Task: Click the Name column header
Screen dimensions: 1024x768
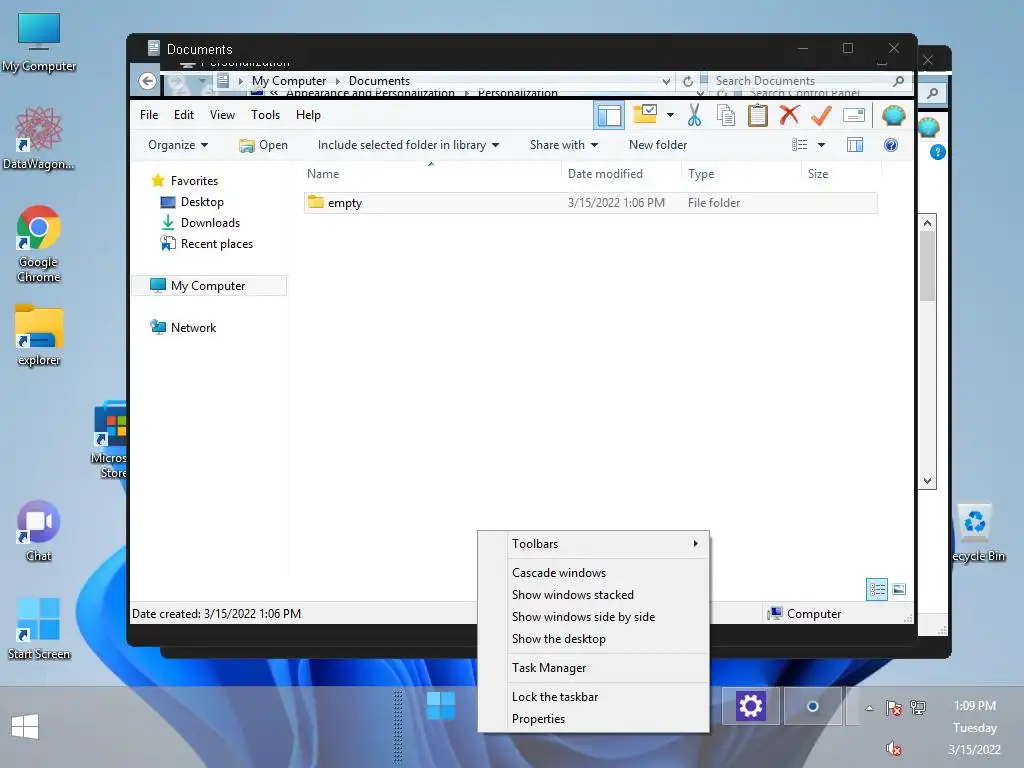Action: click(x=431, y=174)
